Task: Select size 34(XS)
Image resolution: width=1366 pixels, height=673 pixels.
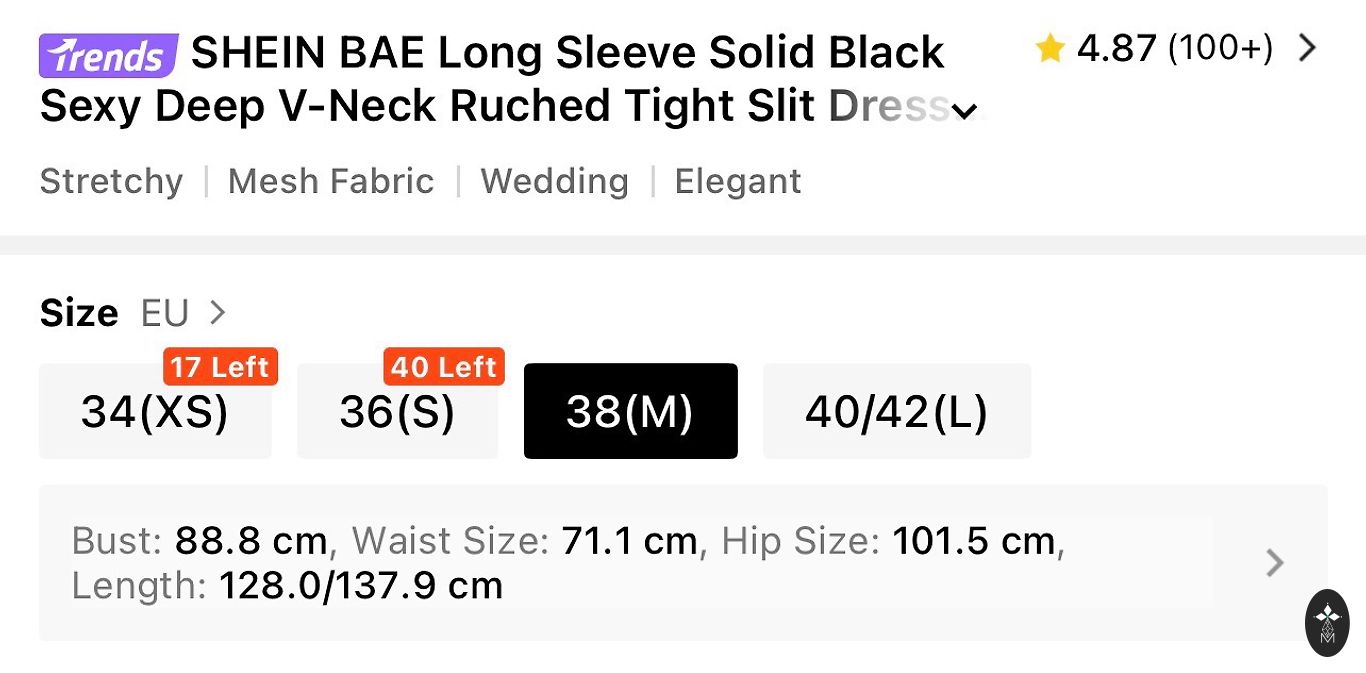Action: tap(155, 411)
